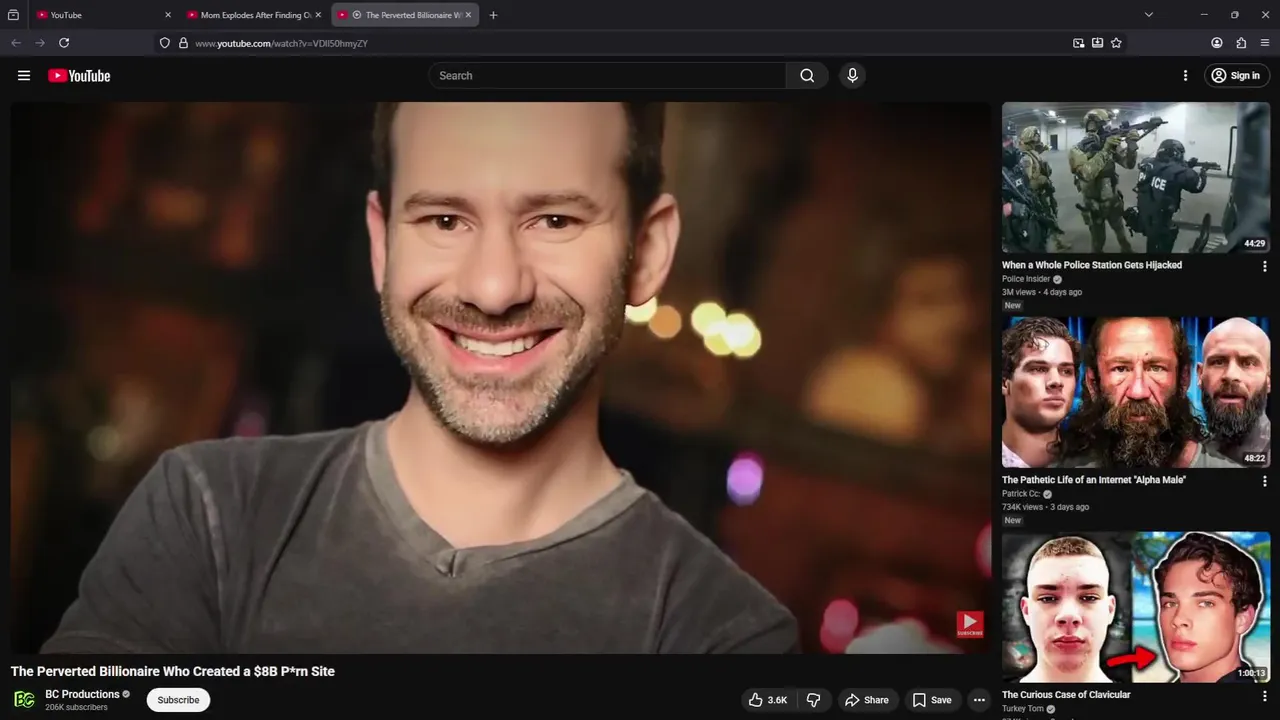Viewport: 1280px width, 720px height.
Task: Open "When a Whole Police Station Gets Hijacked" title
Action: pos(1092,265)
